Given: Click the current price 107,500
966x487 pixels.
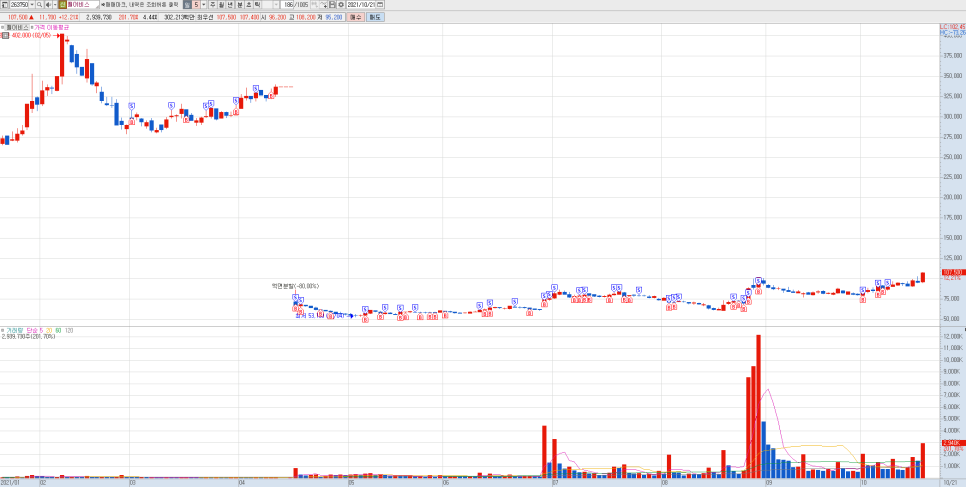Looking at the screenshot, I should pos(18,17).
